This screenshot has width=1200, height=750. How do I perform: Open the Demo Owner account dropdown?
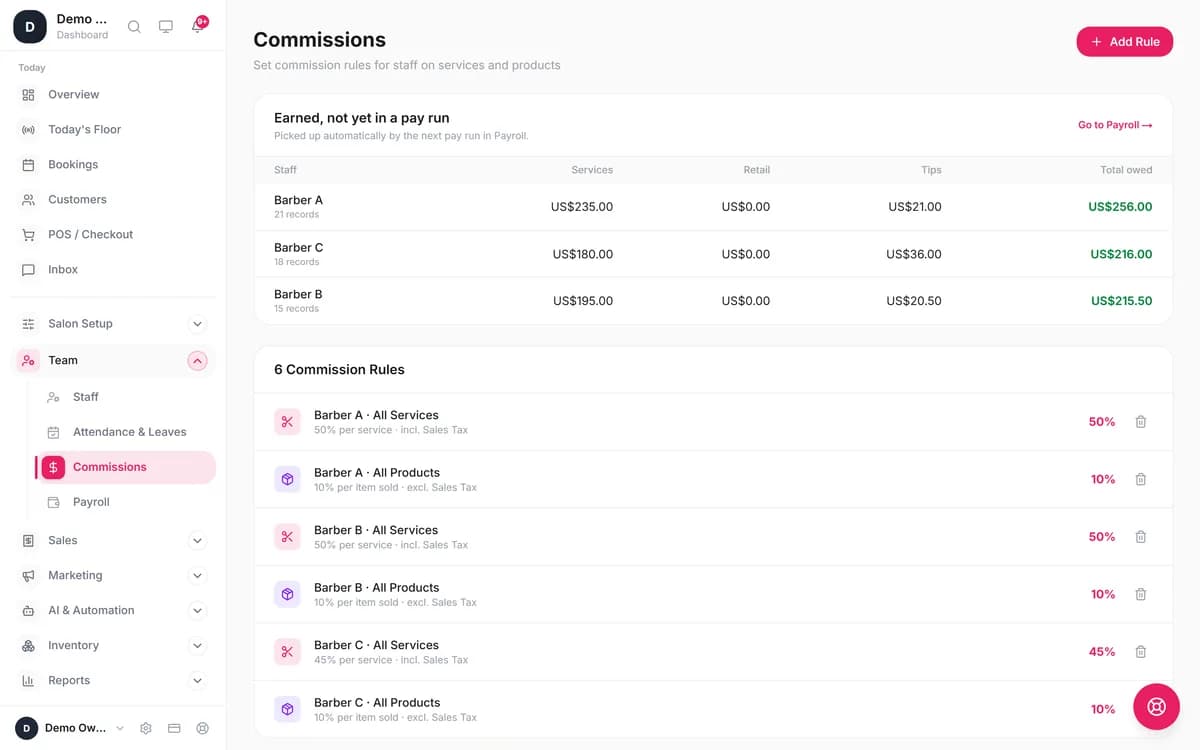(70, 728)
